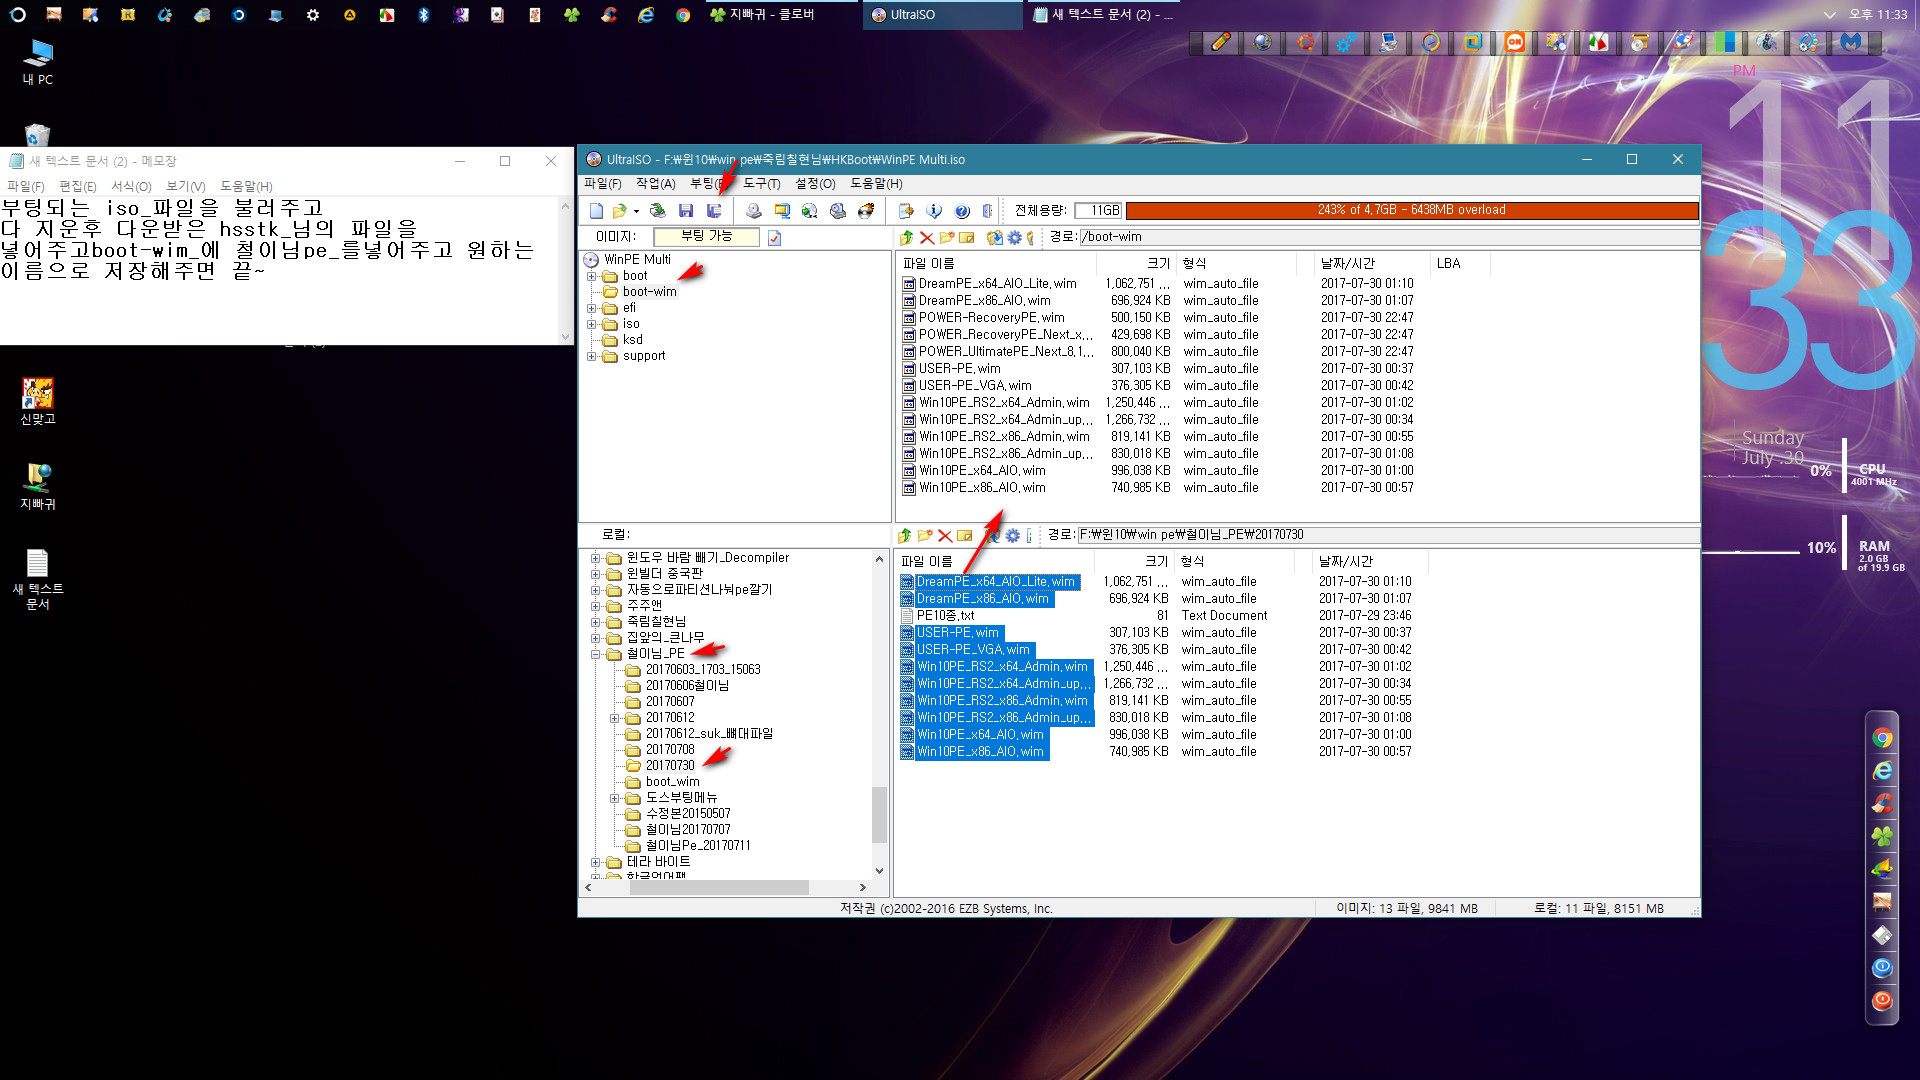
Task: Expand the 도스부팅메뉴 folder in the local tree
Action: (614, 799)
